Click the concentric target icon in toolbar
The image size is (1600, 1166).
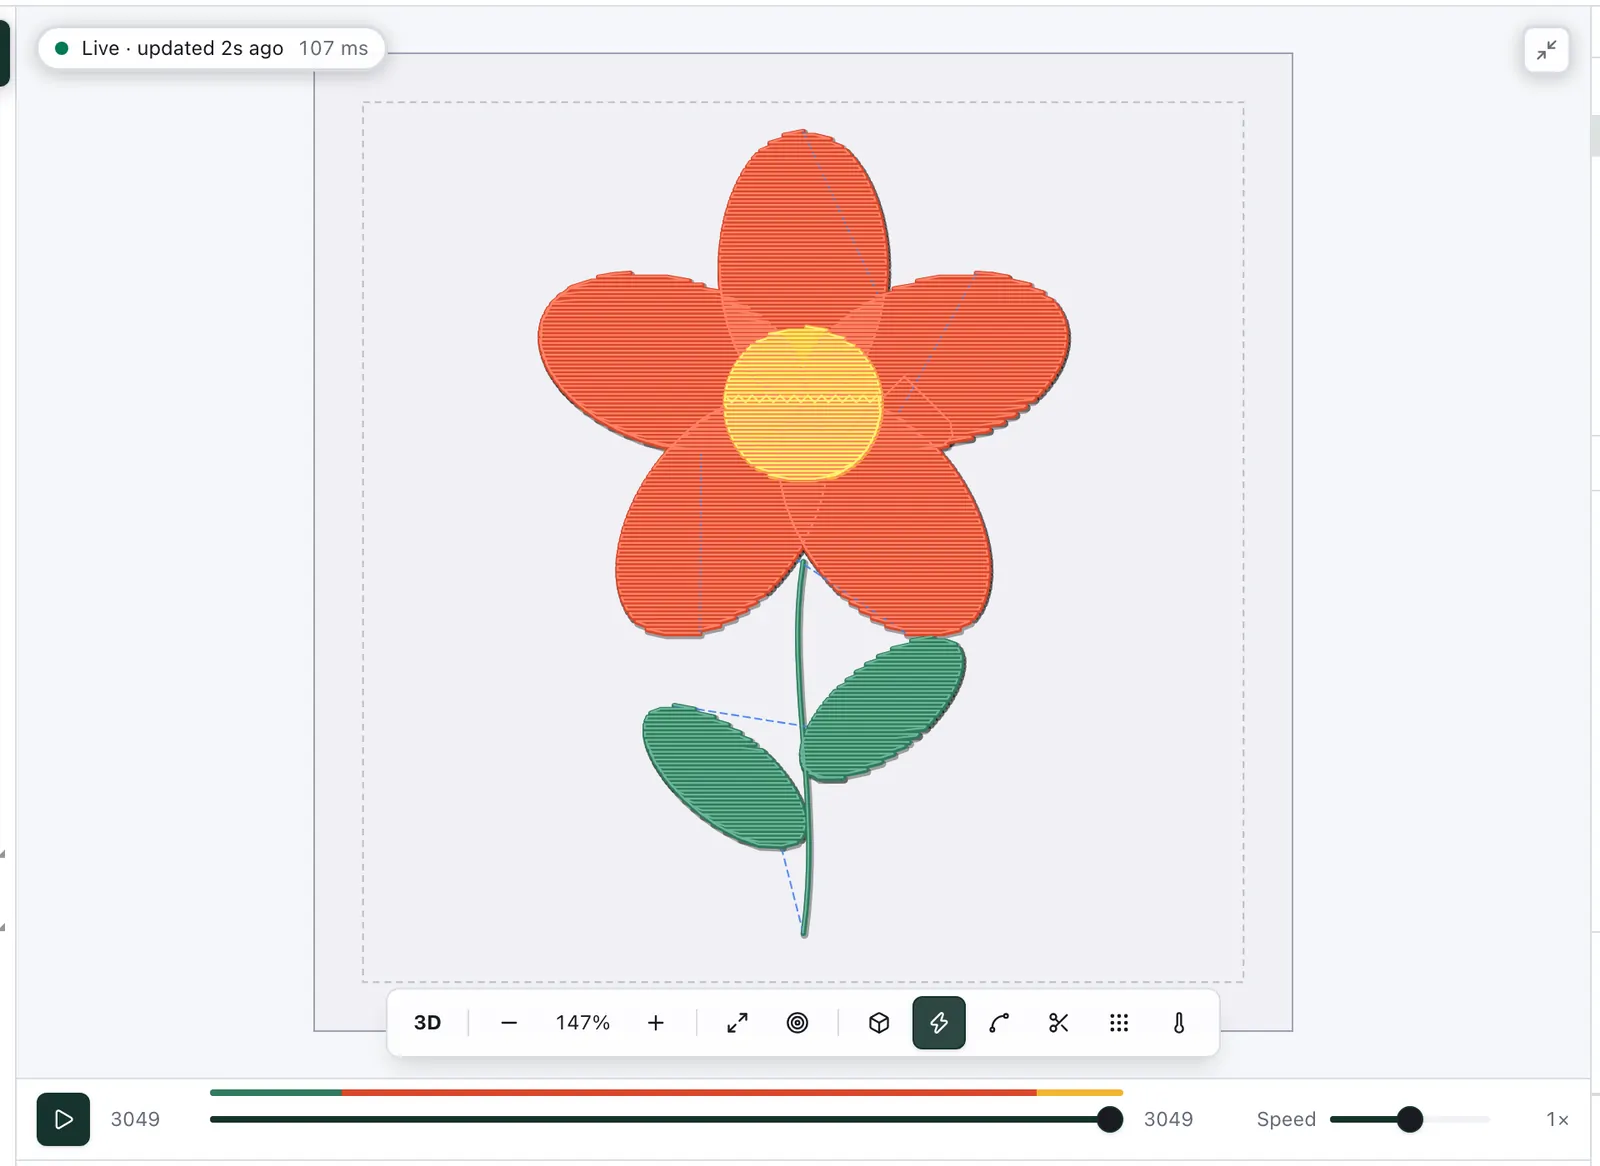pos(797,1022)
